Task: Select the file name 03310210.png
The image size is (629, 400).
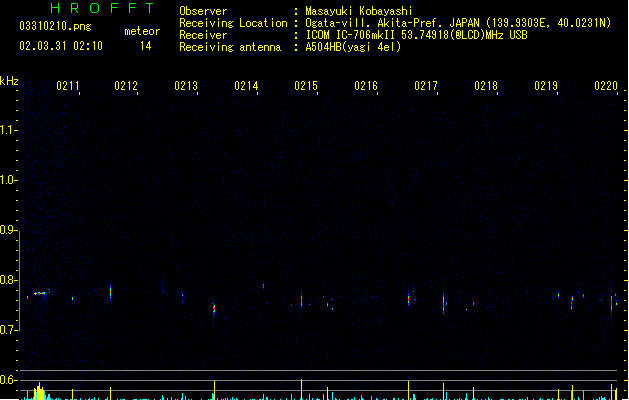Action: pyautogui.click(x=55, y=26)
